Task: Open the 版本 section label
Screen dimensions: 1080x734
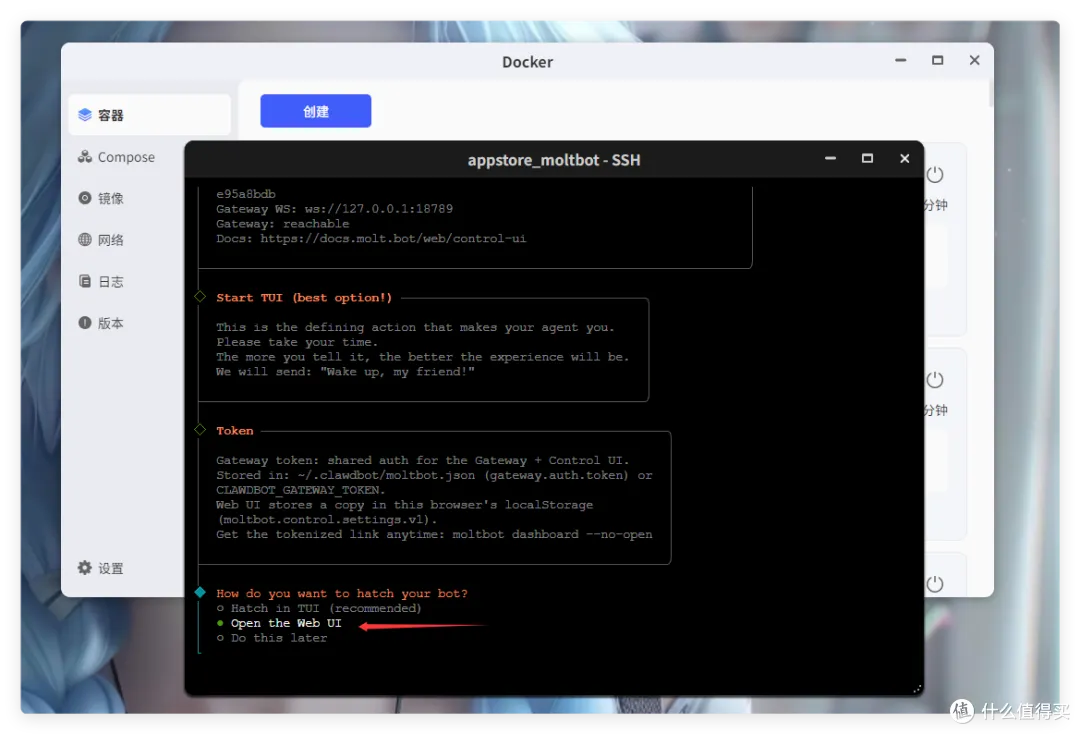Action: point(111,323)
